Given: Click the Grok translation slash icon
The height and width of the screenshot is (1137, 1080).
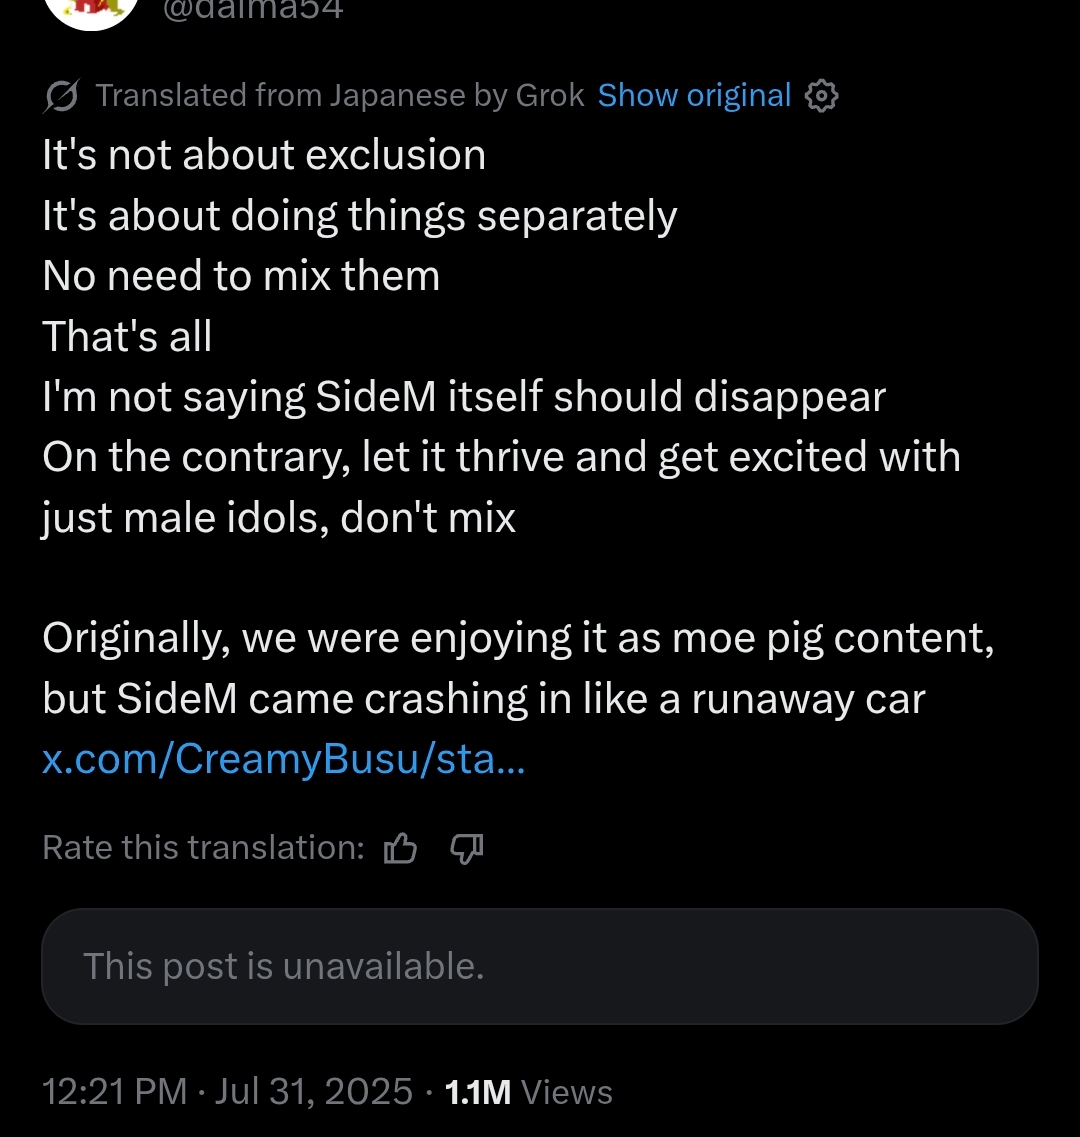Looking at the screenshot, I should [61, 96].
